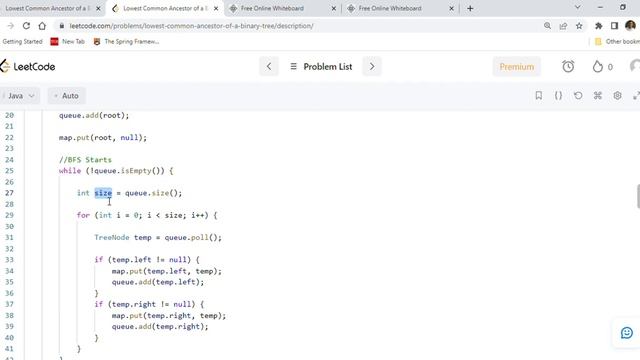This screenshot has width=640, height=360.
Task: Click the Premium button
Action: click(517, 67)
